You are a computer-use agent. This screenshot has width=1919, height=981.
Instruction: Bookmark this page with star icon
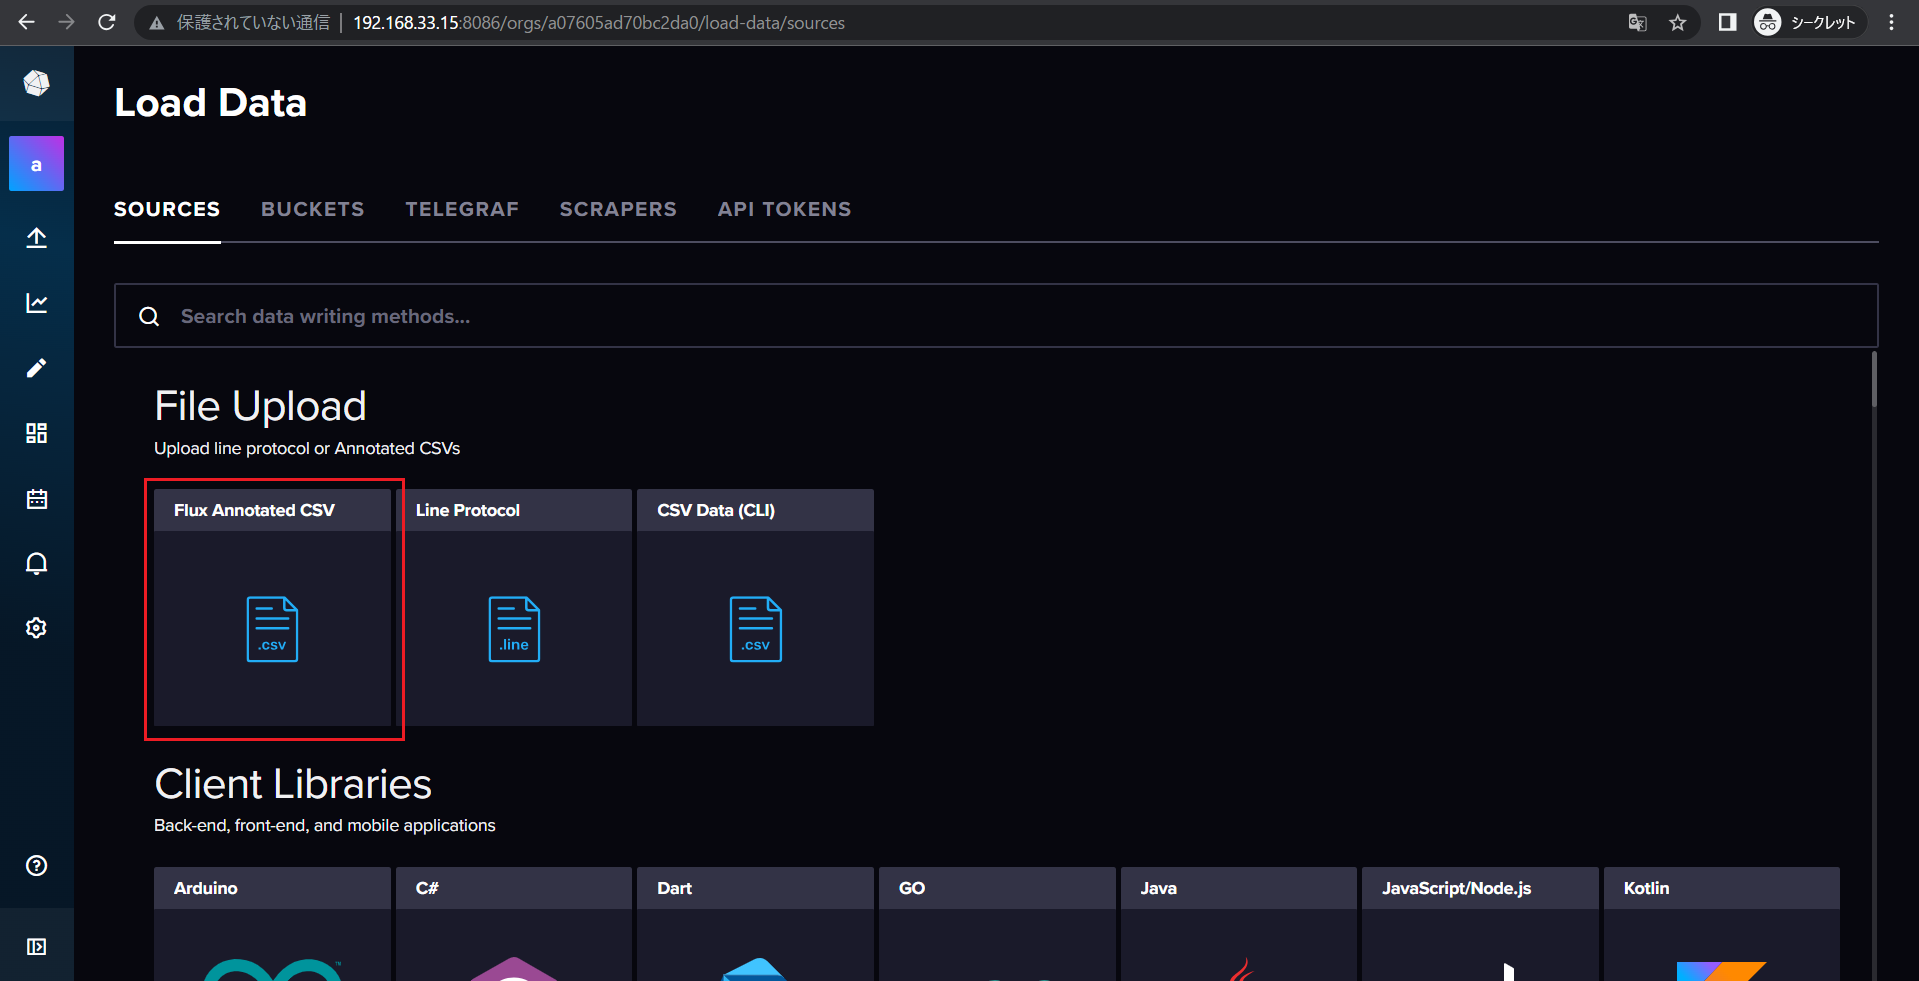[x=1677, y=23]
